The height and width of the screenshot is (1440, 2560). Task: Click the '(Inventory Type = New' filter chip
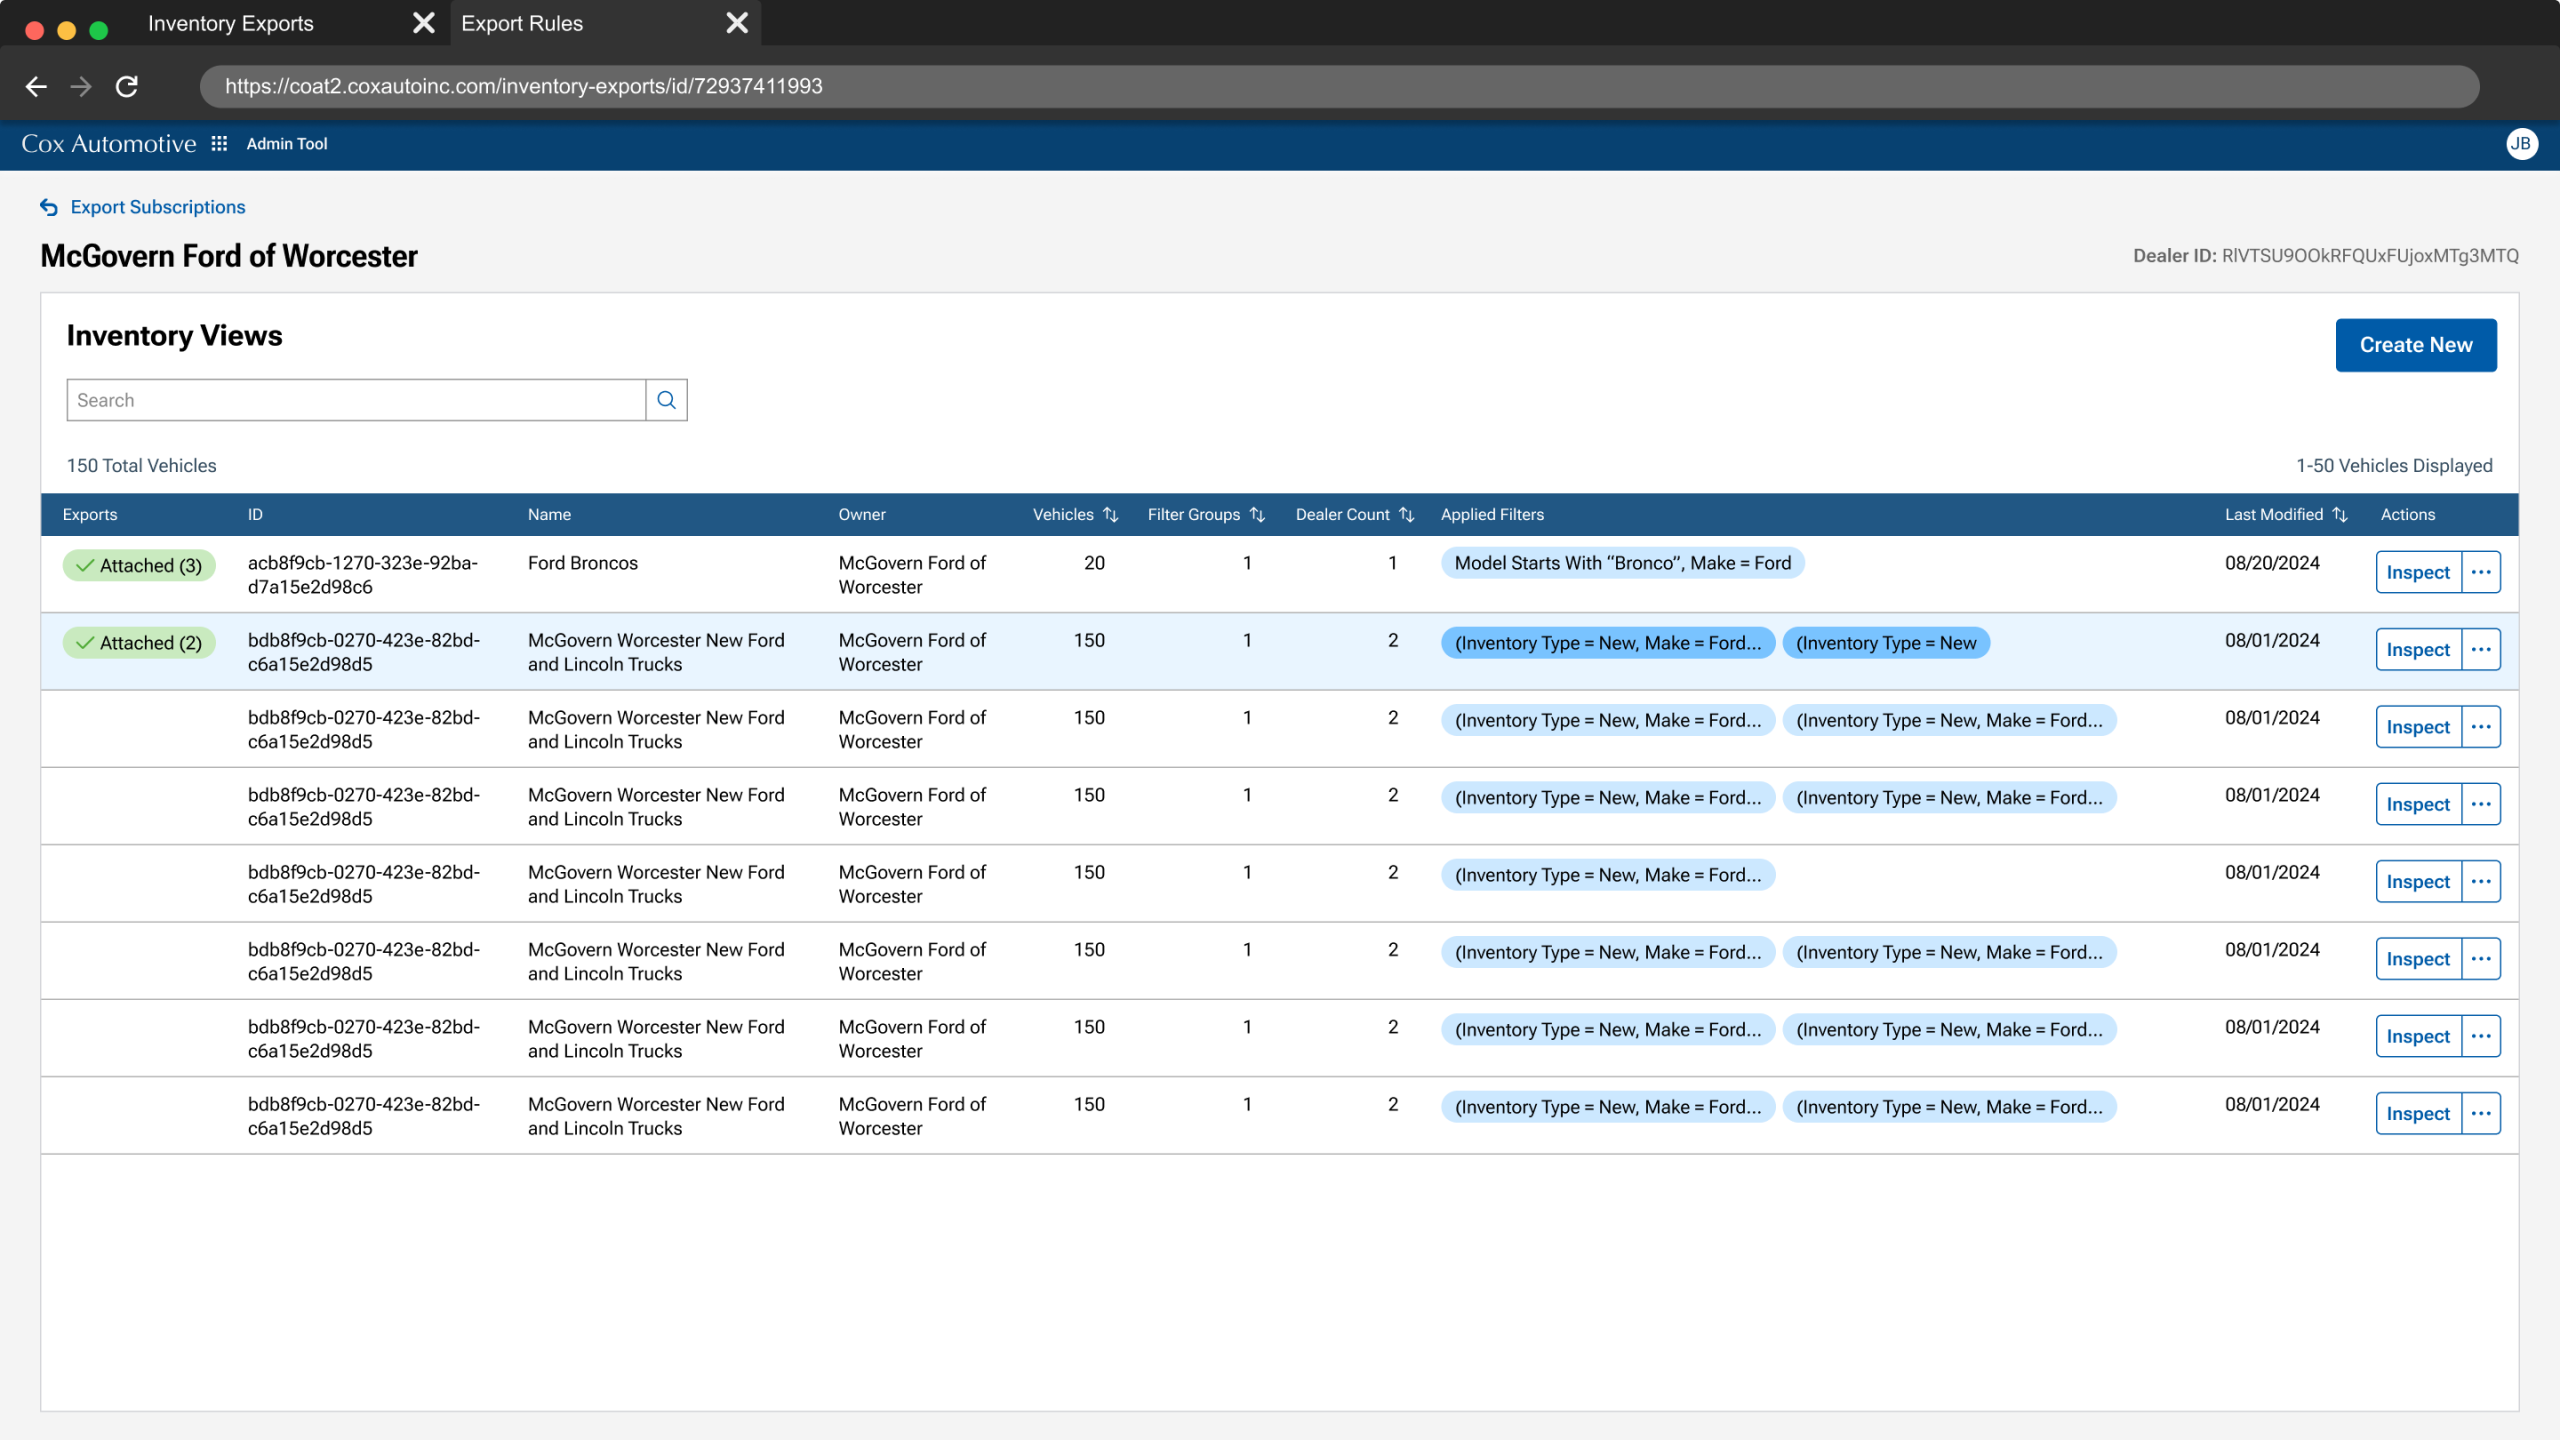pyautogui.click(x=1886, y=643)
